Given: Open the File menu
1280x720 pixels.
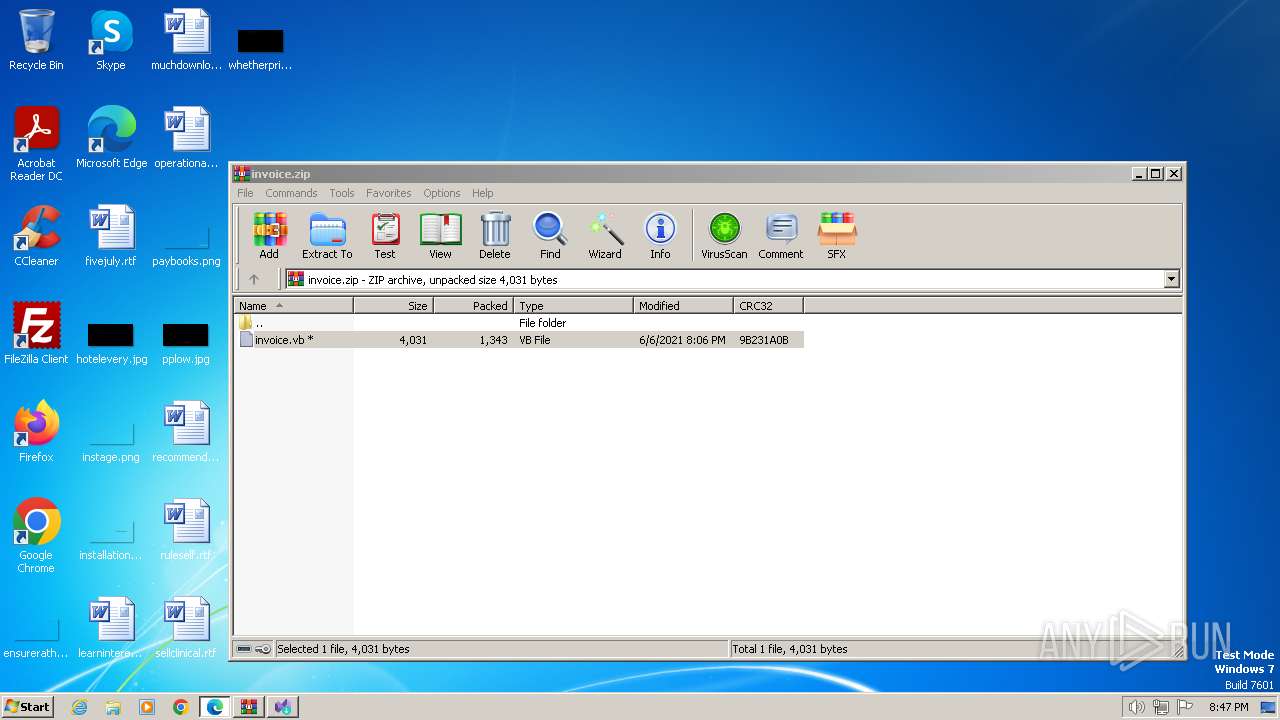Looking at the screenshot, I should tap(245, 193).
